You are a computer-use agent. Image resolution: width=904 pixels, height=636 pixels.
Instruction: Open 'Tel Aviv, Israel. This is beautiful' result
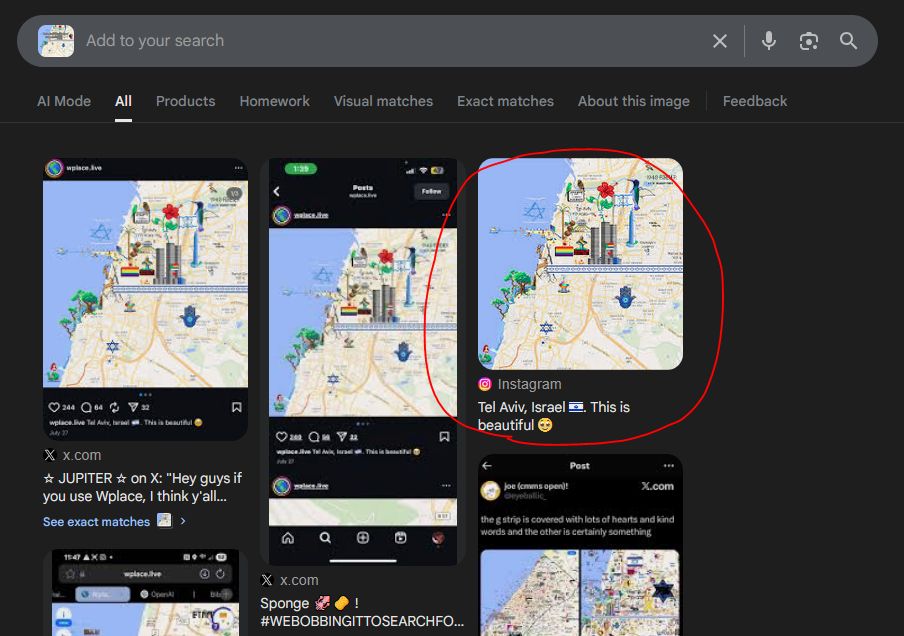(554, 416)
